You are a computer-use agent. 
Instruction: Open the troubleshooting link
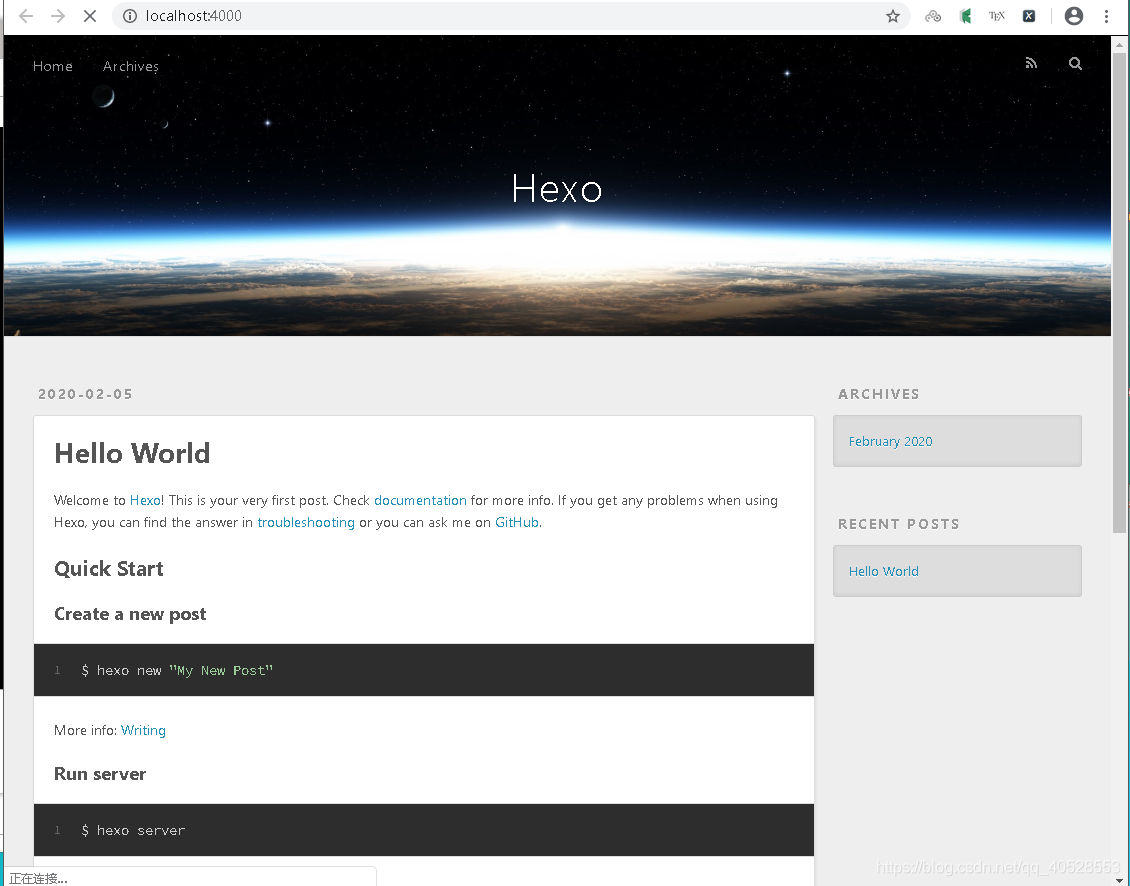306,522
